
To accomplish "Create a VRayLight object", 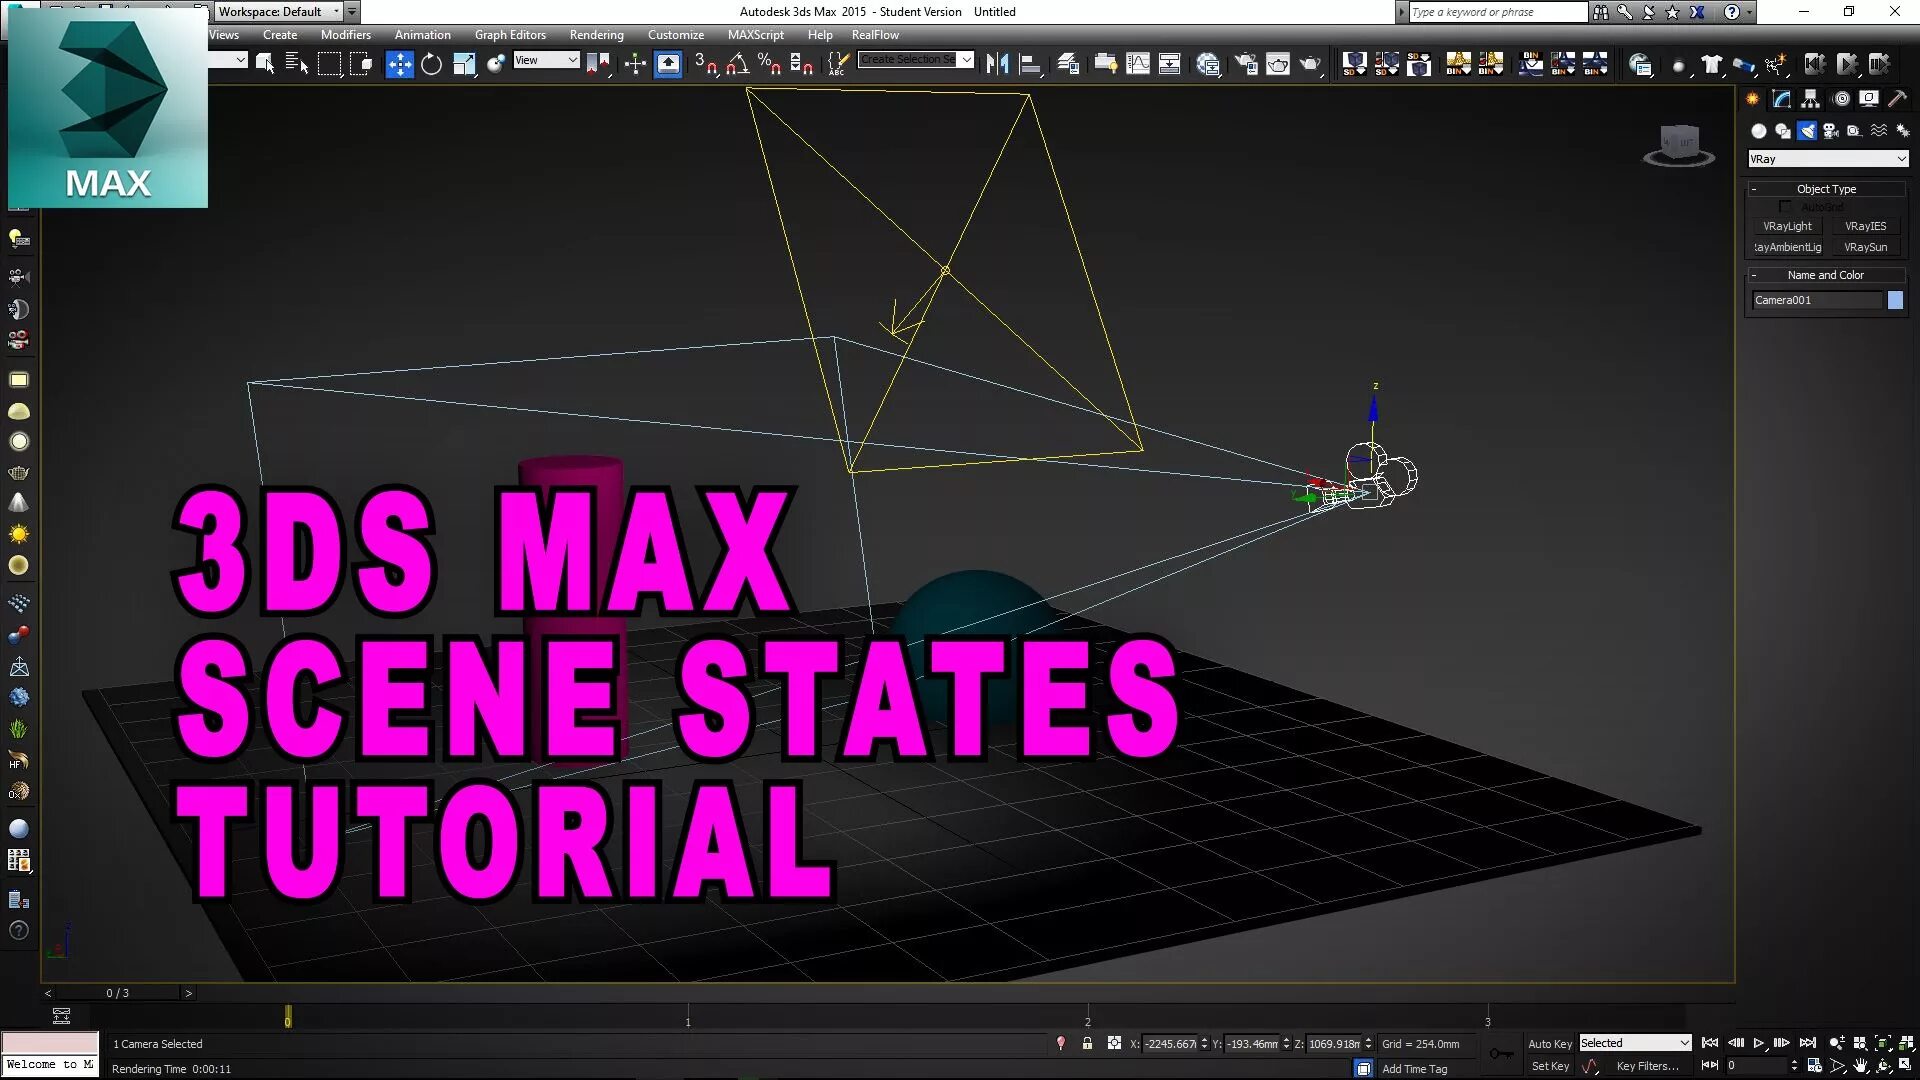I will coord(1787,226).
